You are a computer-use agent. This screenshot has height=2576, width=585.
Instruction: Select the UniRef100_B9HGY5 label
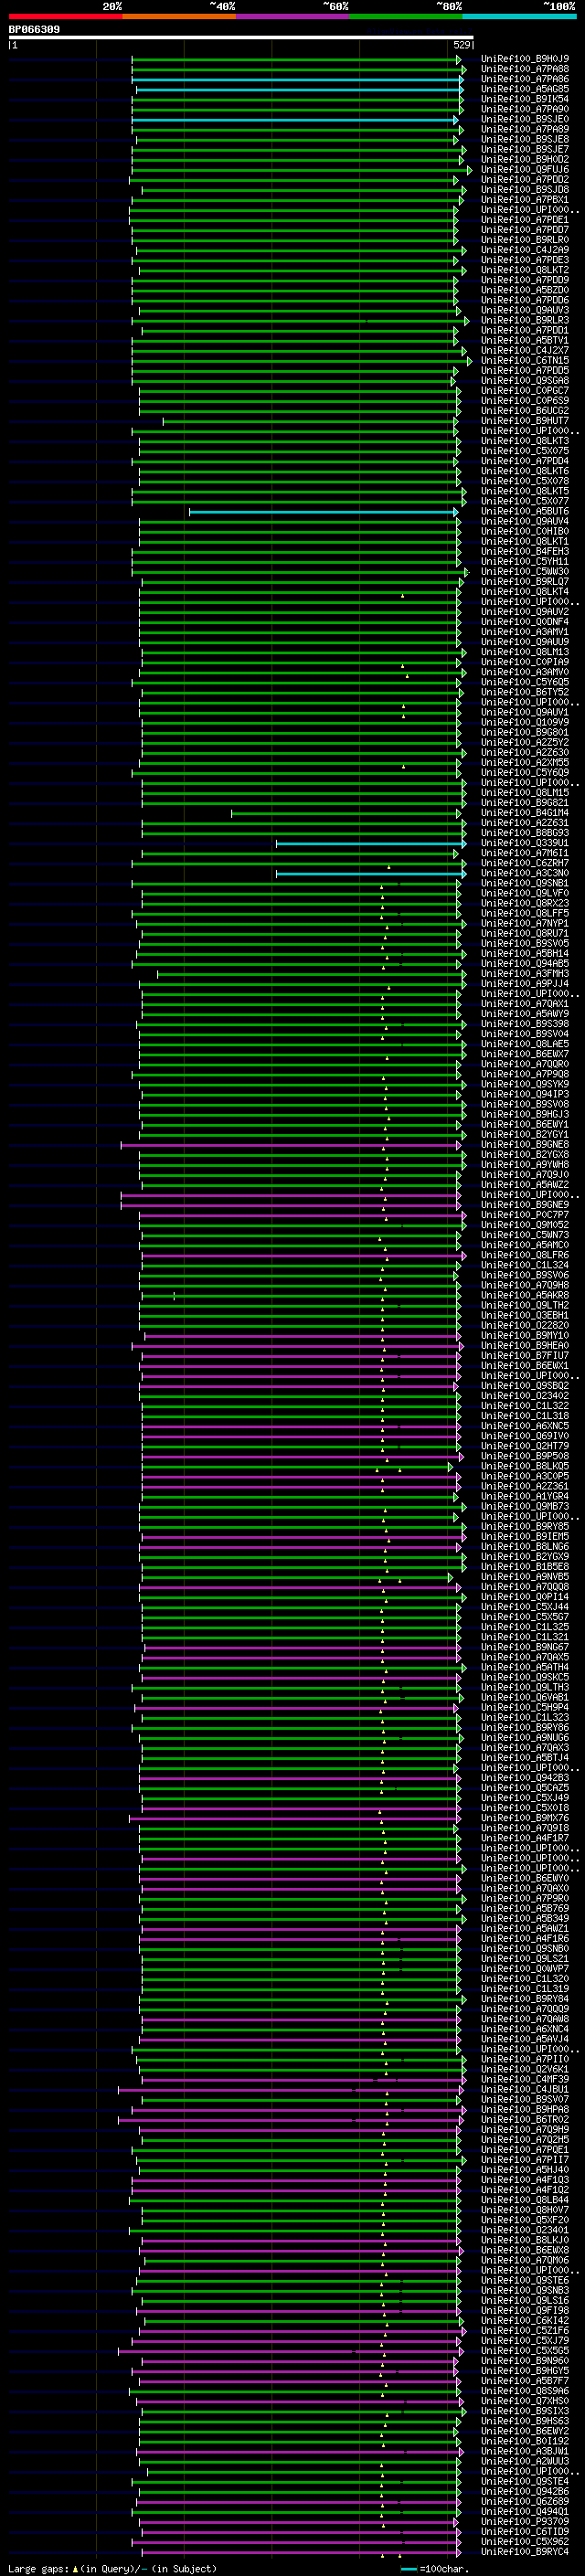pyautogui.click(x=525, y=2371)
